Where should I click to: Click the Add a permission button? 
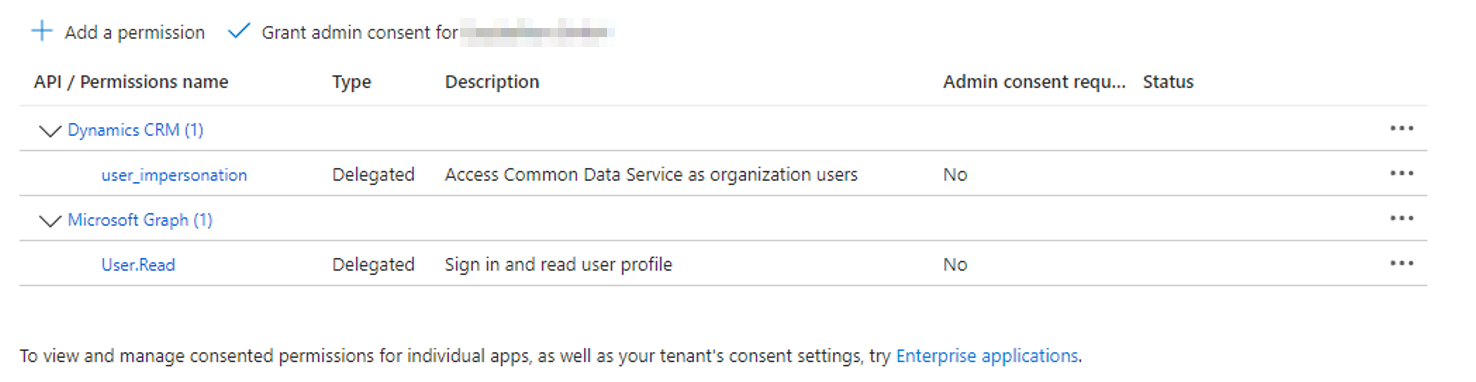[x=118, y=32]
